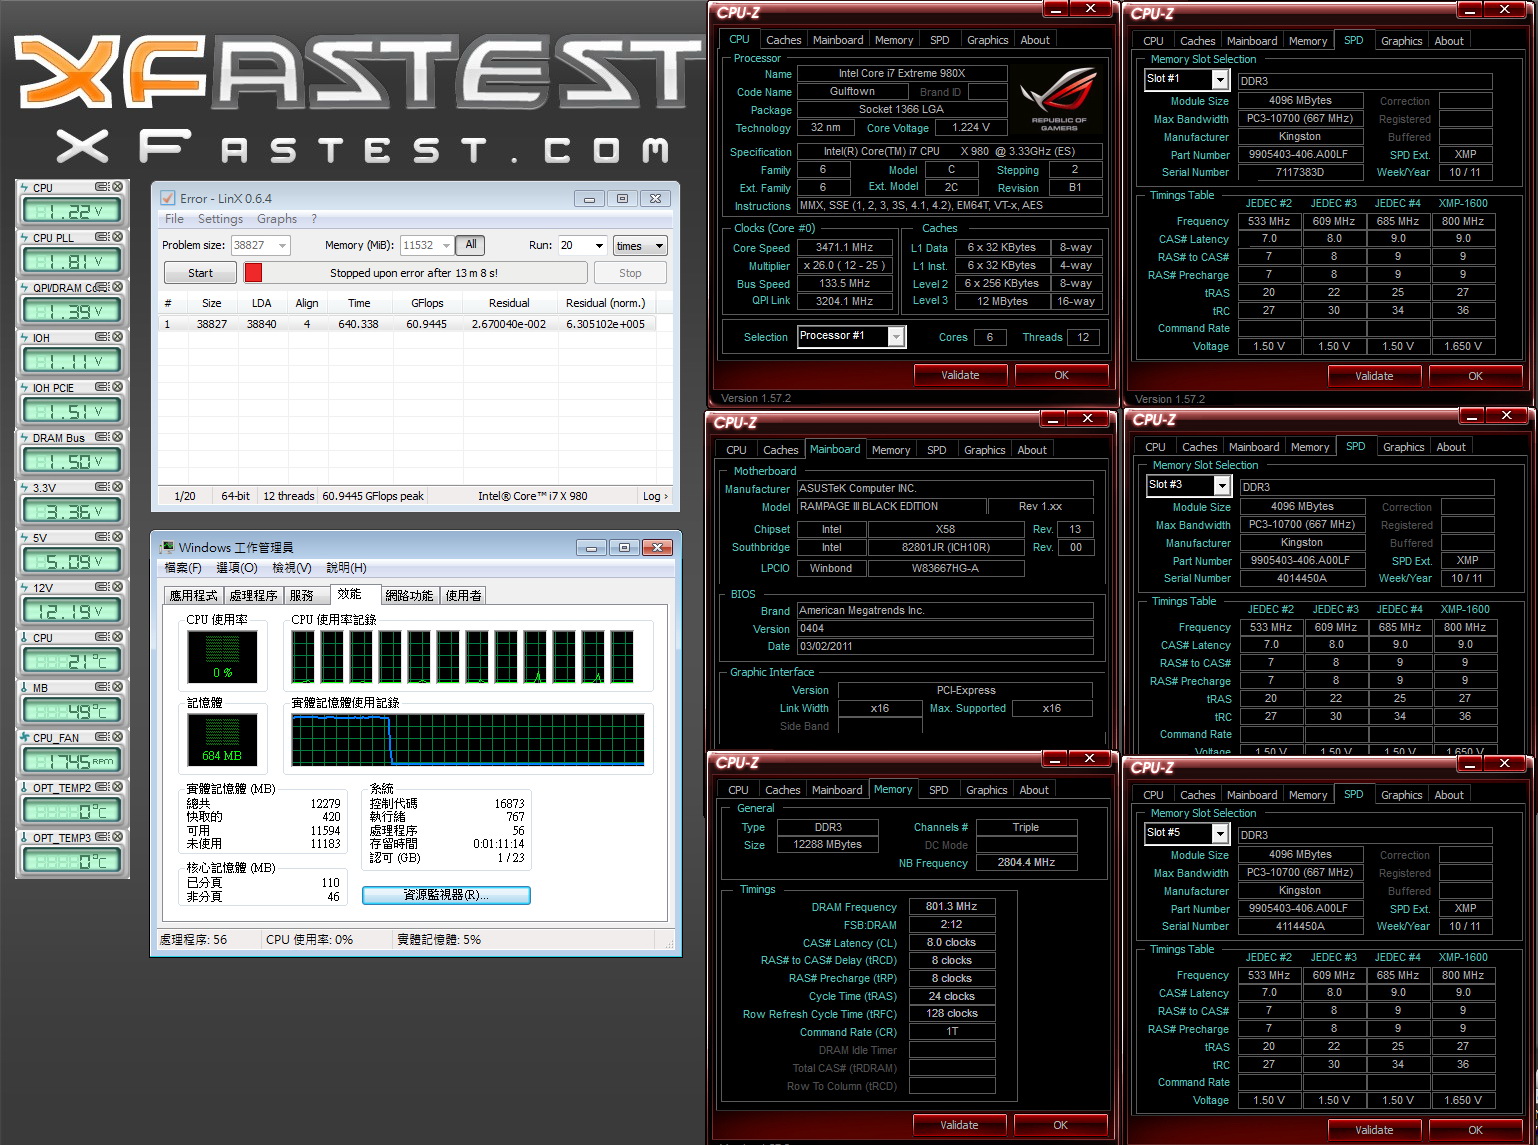Viewport: 1538px width, 1145px height.
Task: Expand the Log panel in LinX status bar
Action: 655,496
